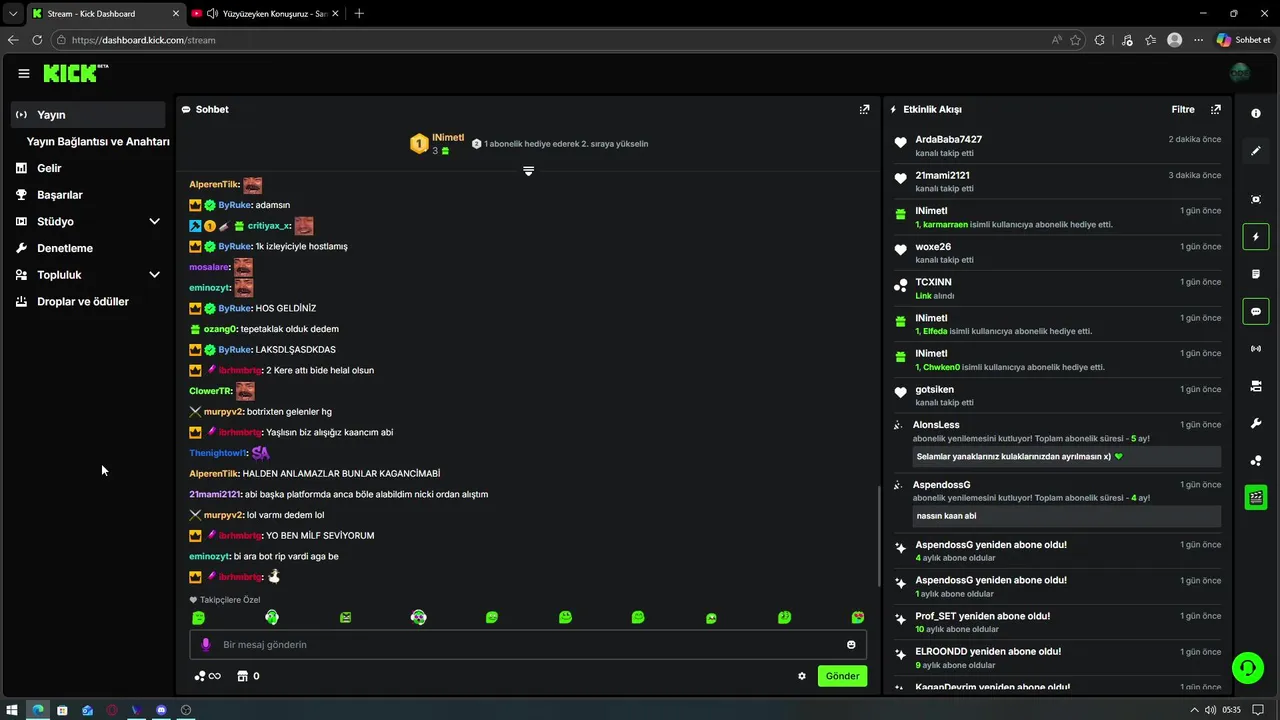
Task: Click the green clapperboard icon in right sidebar
Action: [1256, 497]
